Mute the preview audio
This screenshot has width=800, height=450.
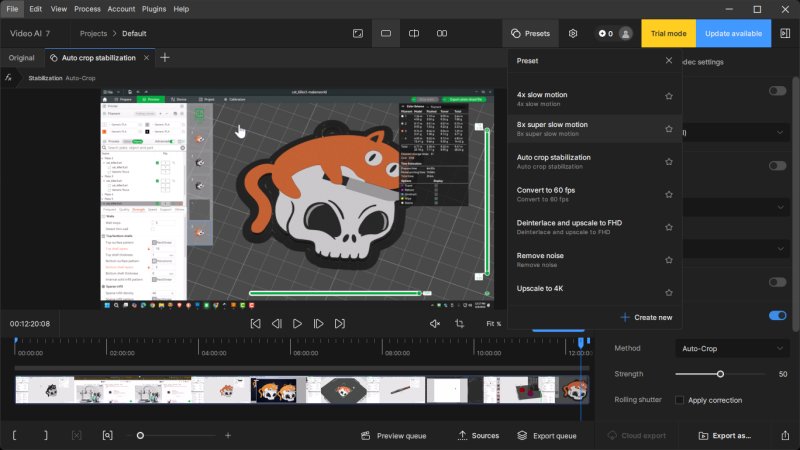pyautogui.click(x=435, y=324)
